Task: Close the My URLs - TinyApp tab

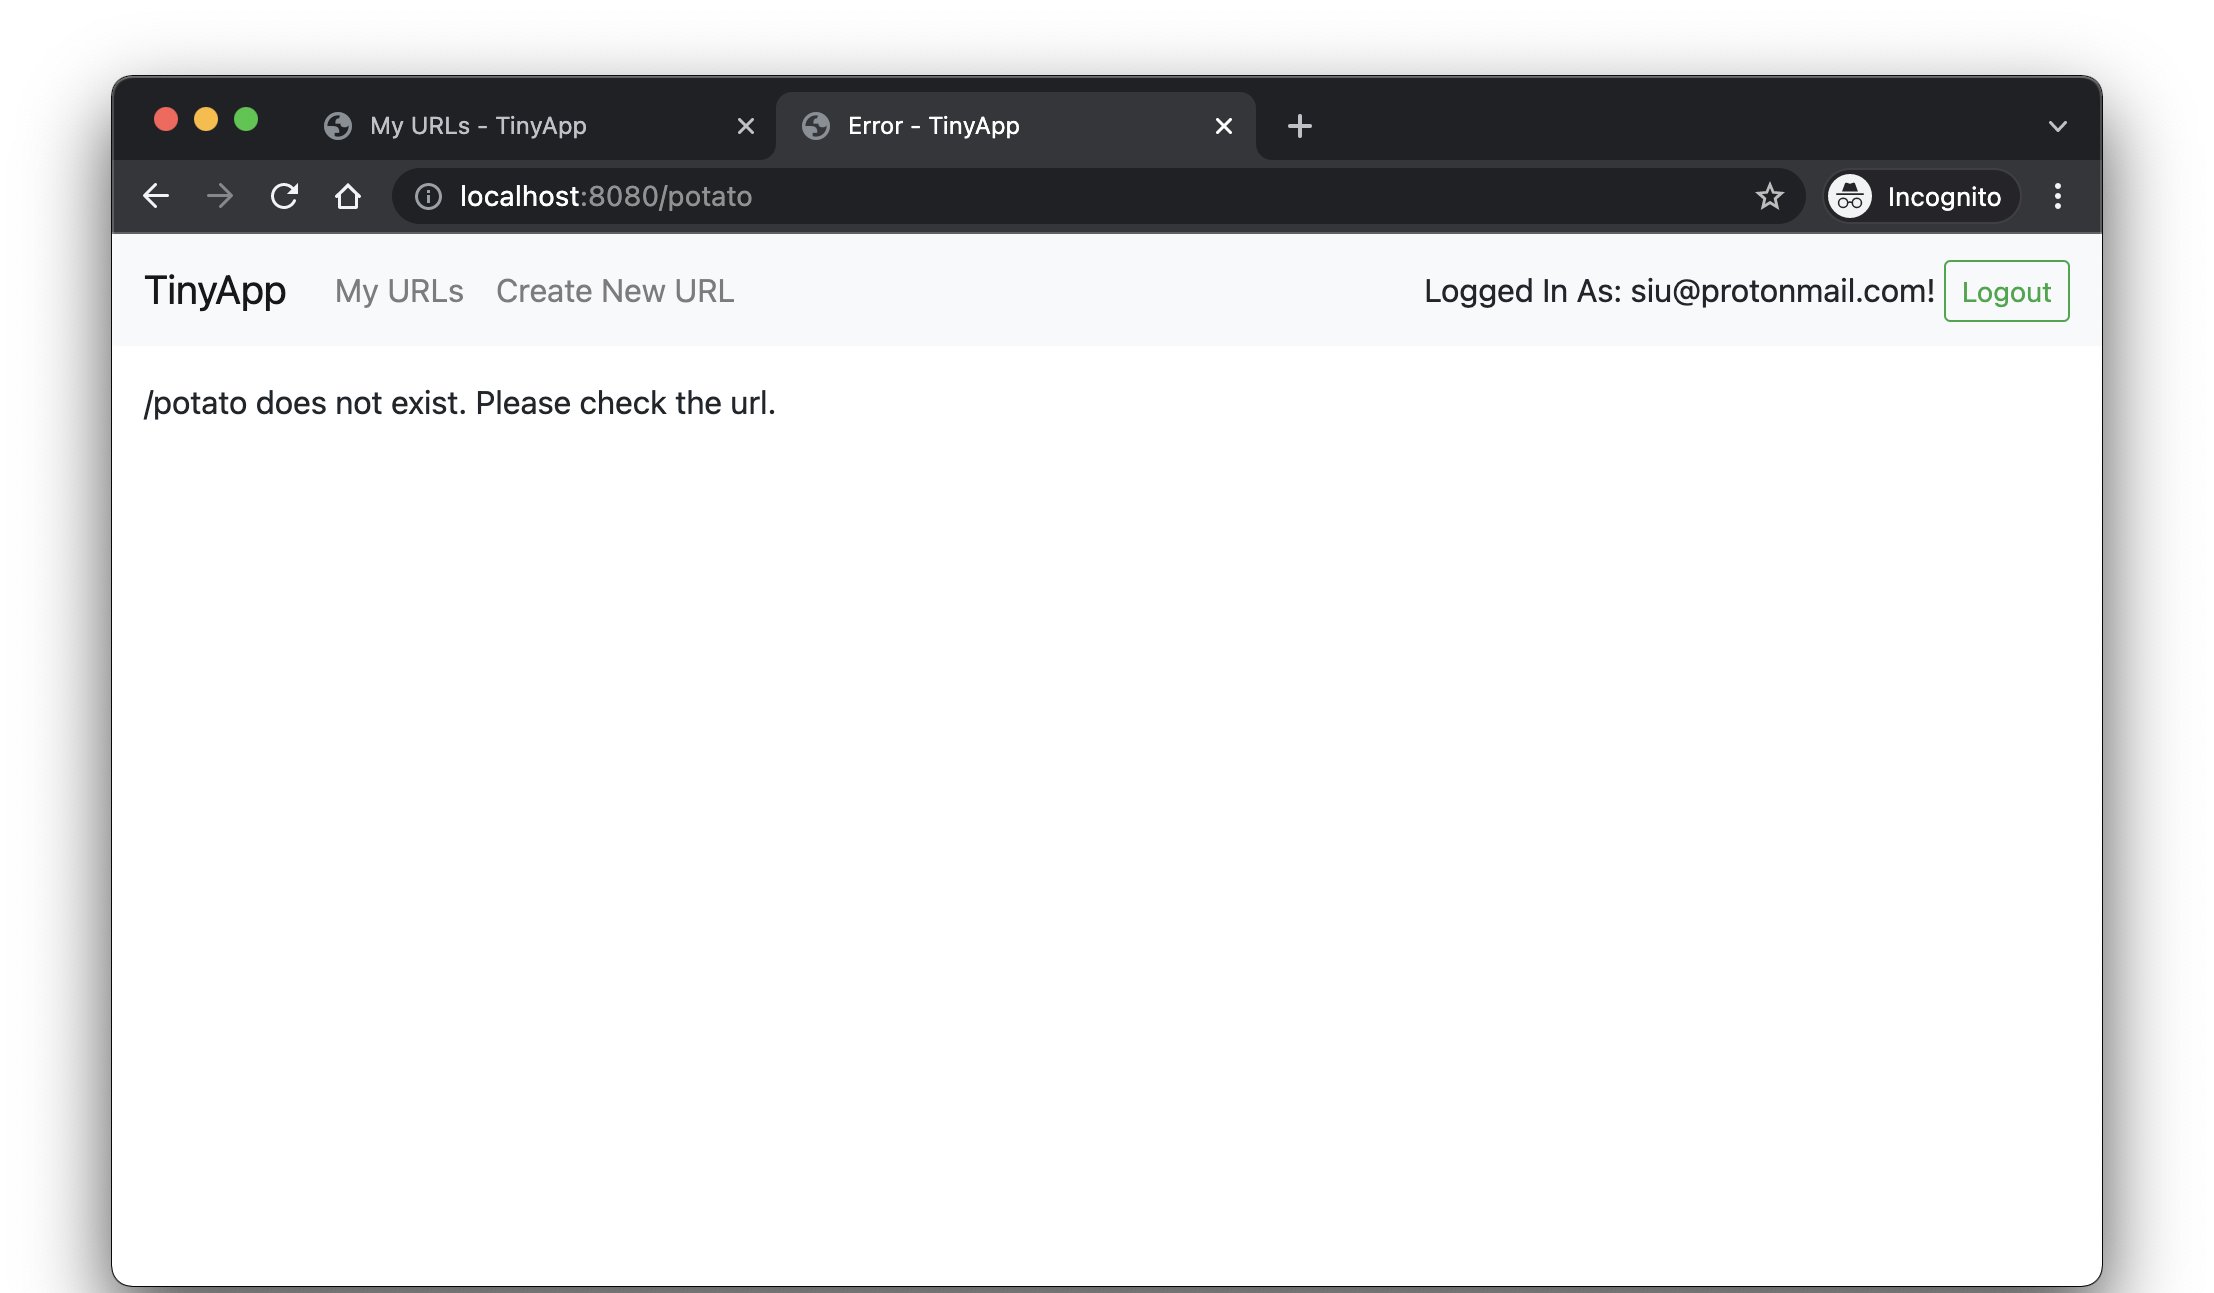Action: (745, 126)
